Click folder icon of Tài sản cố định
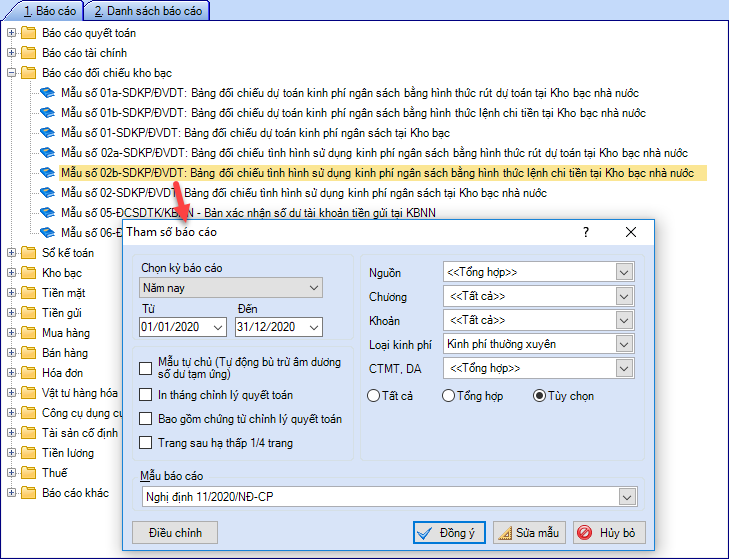 coord(28,433)
